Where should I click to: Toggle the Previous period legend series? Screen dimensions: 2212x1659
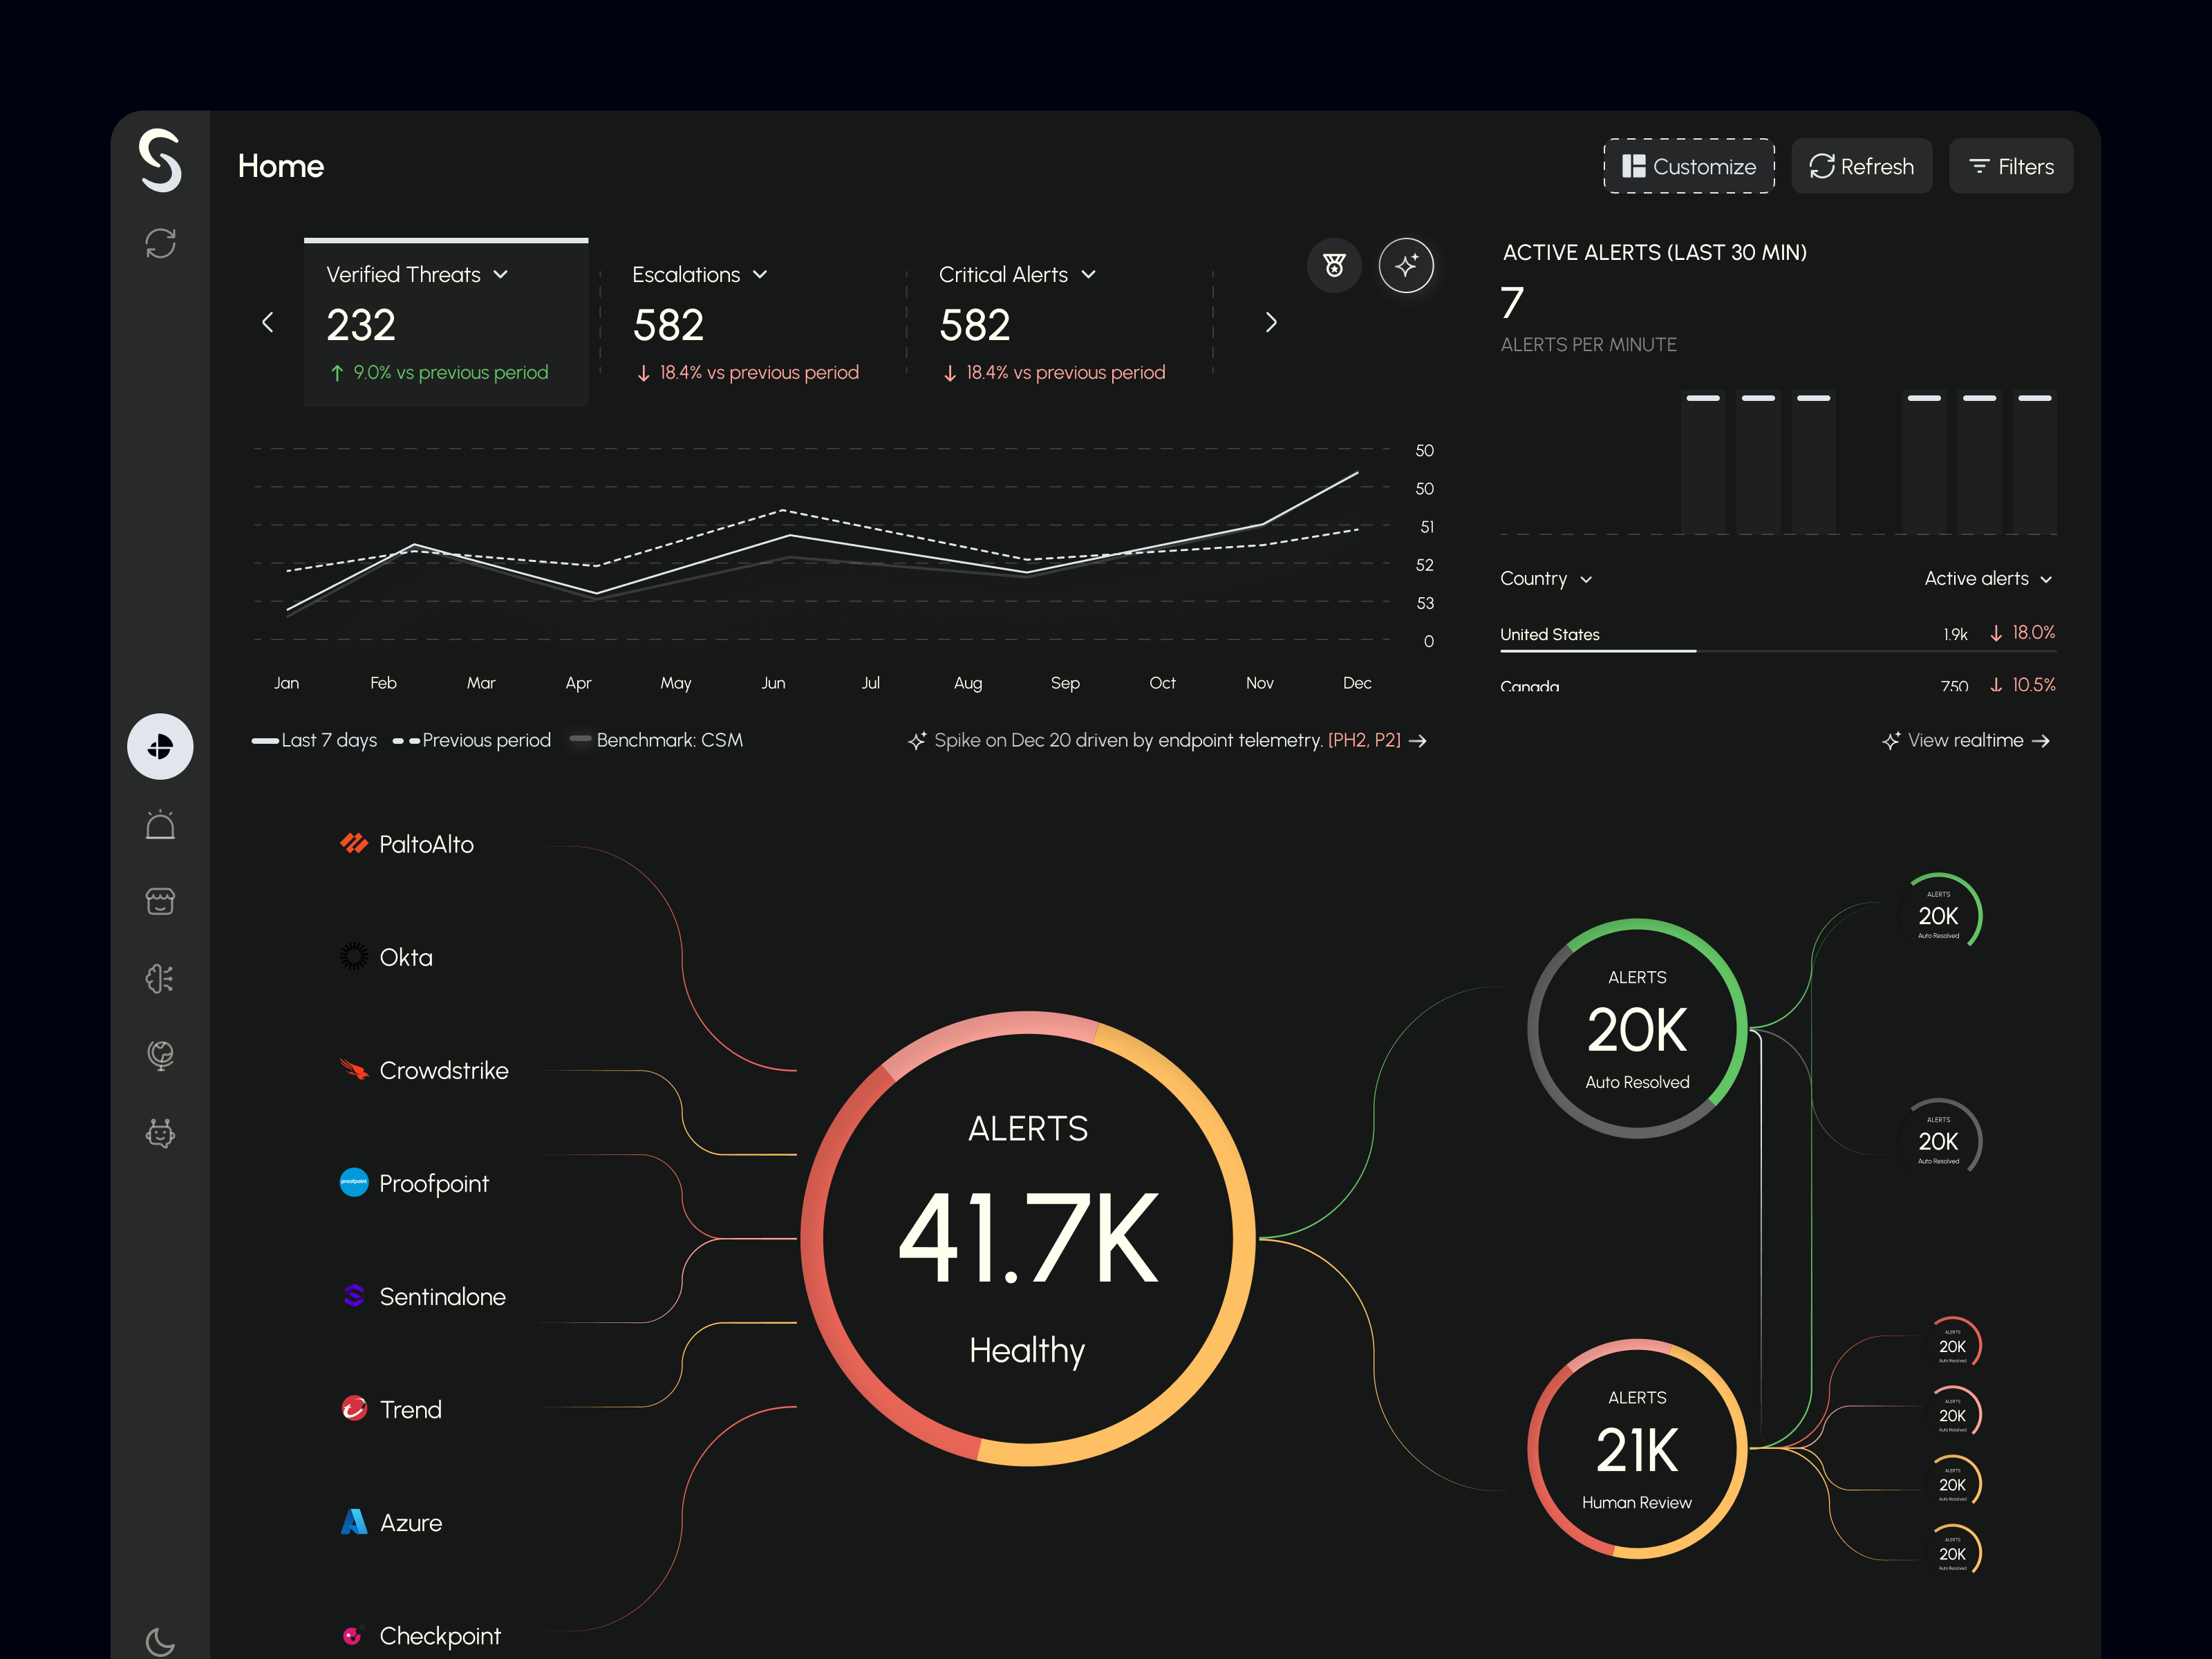(x=472, y=740)
